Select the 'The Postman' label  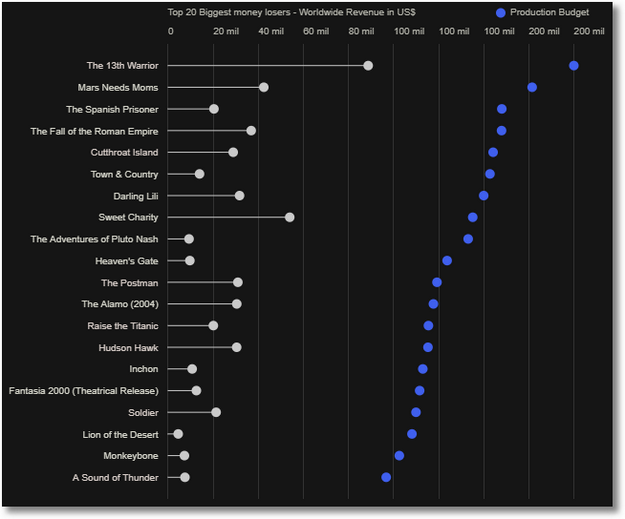[x=130, y=283]
